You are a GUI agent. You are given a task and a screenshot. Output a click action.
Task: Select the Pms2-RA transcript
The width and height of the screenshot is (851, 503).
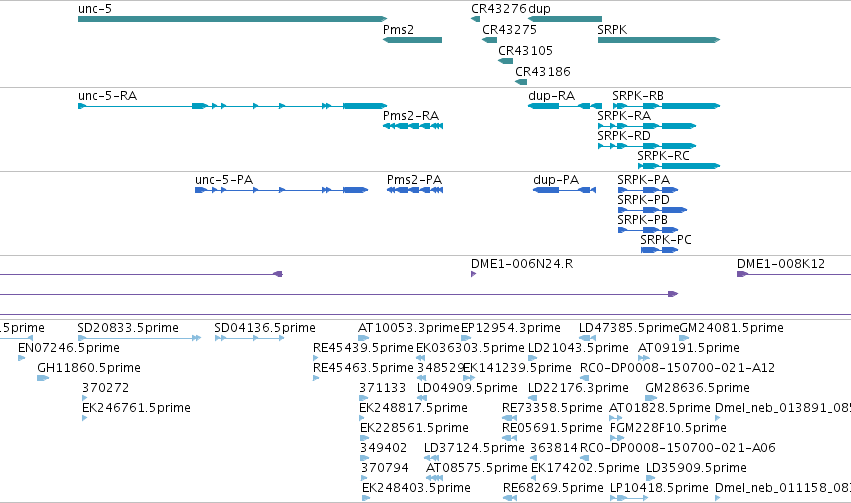[x=413, y=126]
